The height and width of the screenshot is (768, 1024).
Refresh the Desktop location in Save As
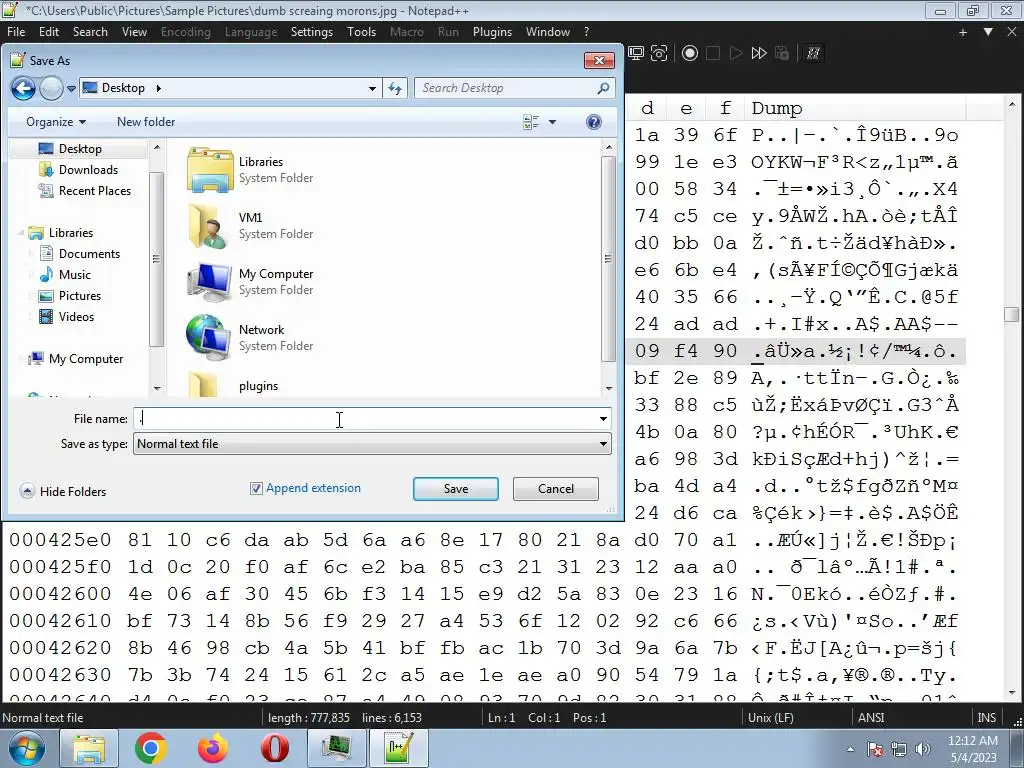coord(395,88)
